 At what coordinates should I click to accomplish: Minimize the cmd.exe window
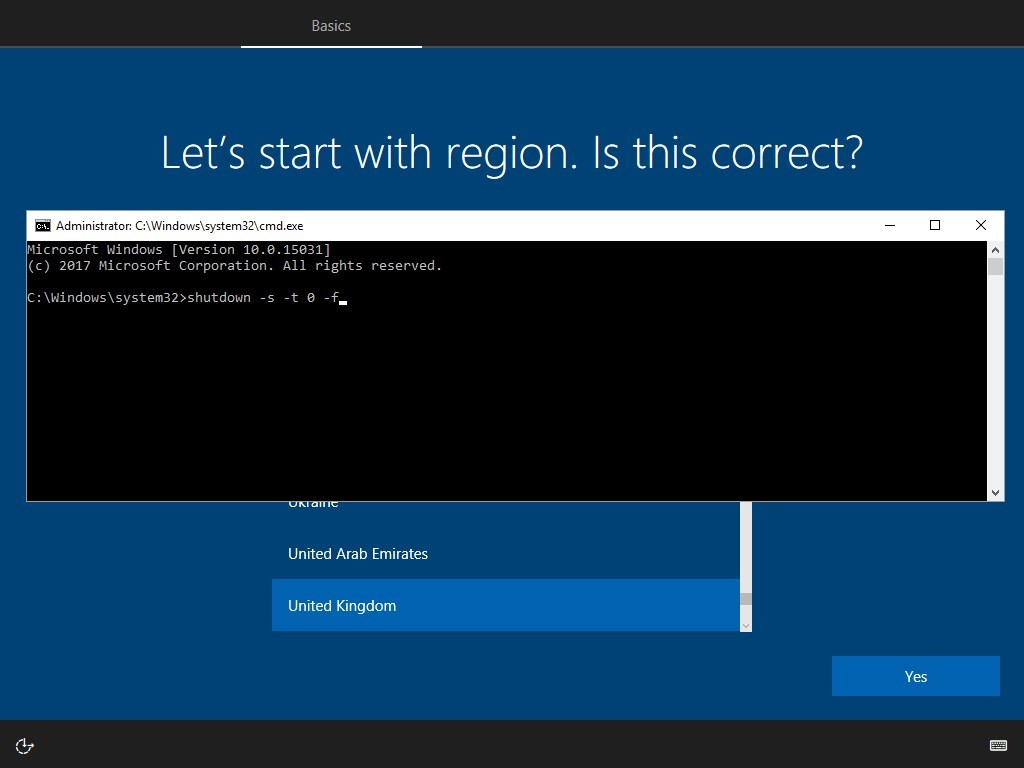(889, 225)
